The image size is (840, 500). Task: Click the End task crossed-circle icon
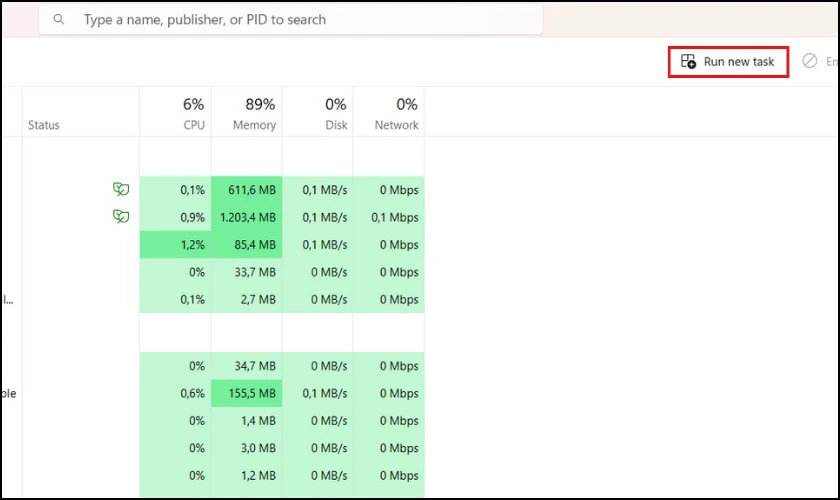(809, 61)
